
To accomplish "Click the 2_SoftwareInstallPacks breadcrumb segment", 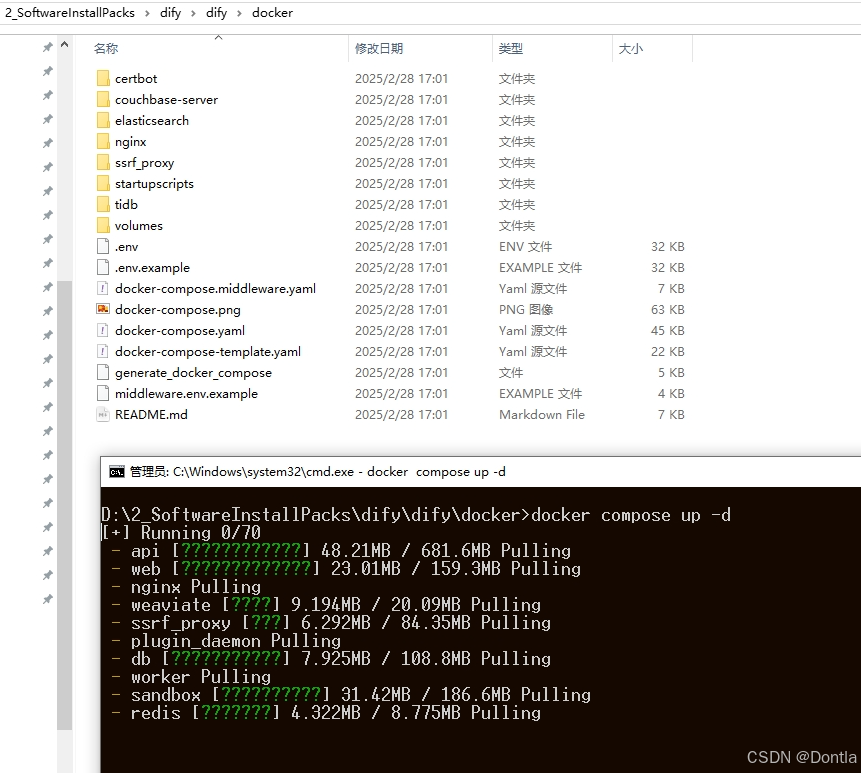I will point(70,13).
